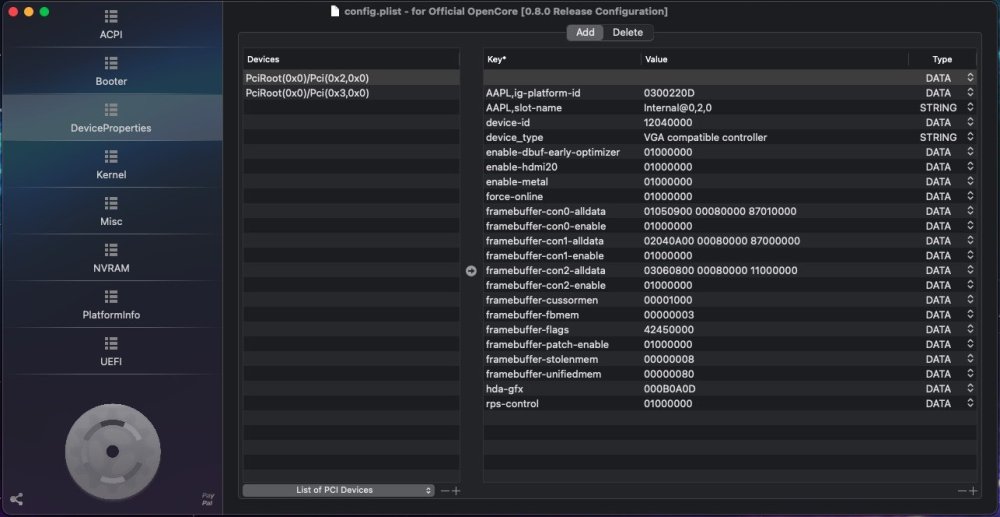This screenshot has height=517, width=1000.
Task: Click framebuffer-con1-alldata value 02040A00
Action: pyautogui.click(x=722, y=241)
